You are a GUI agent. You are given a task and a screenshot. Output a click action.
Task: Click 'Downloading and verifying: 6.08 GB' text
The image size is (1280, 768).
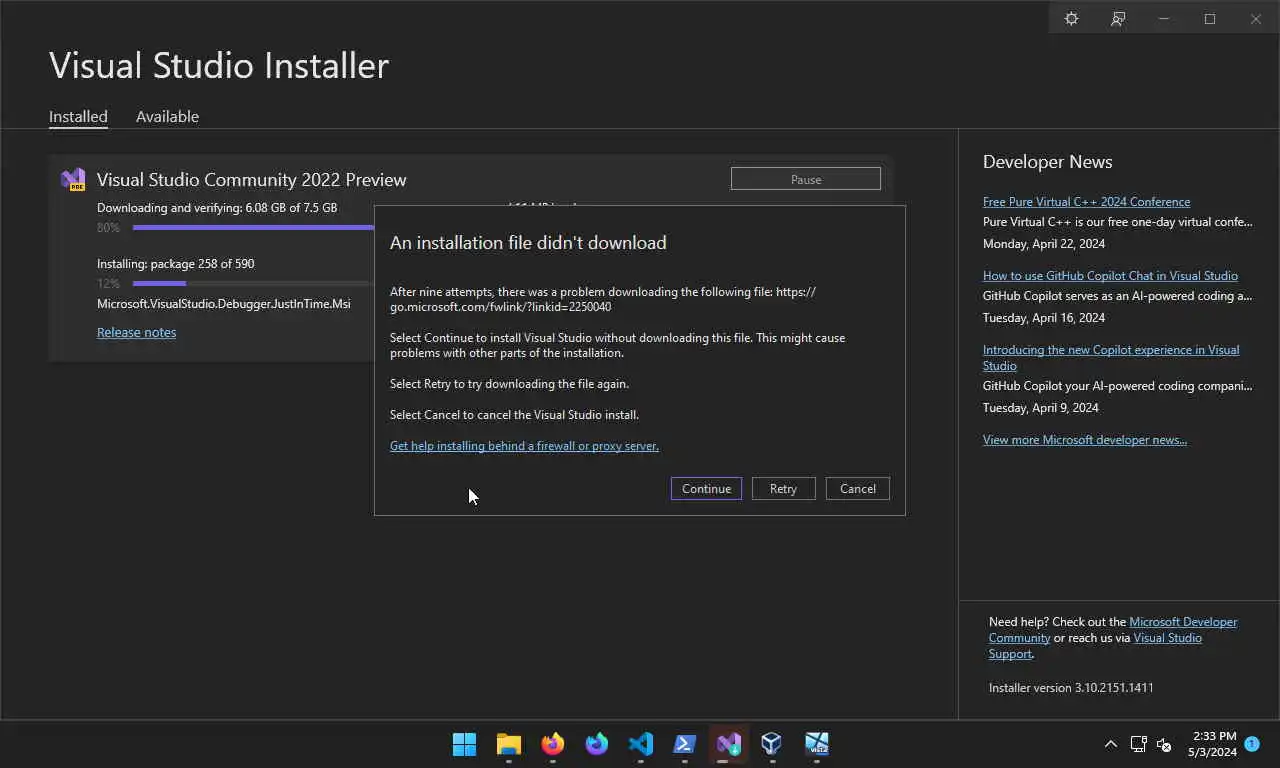217,208
